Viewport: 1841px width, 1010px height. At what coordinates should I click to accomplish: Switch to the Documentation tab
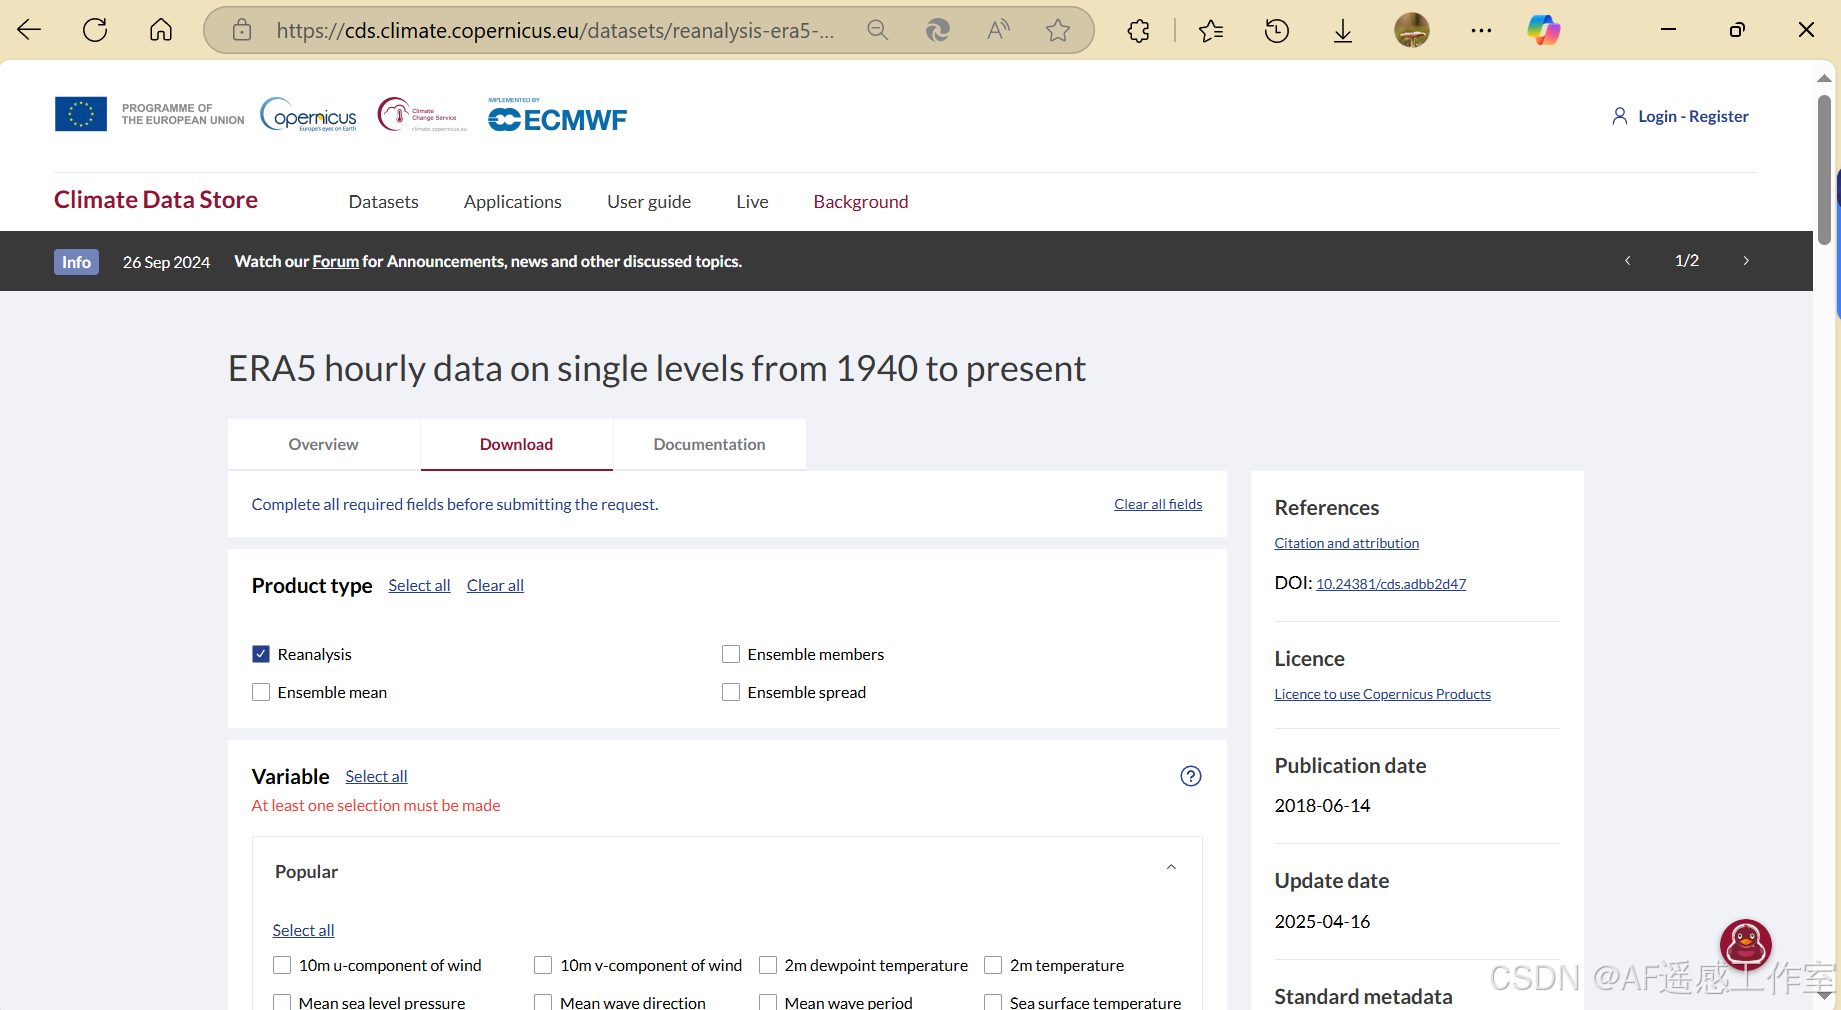coord(709,444)
